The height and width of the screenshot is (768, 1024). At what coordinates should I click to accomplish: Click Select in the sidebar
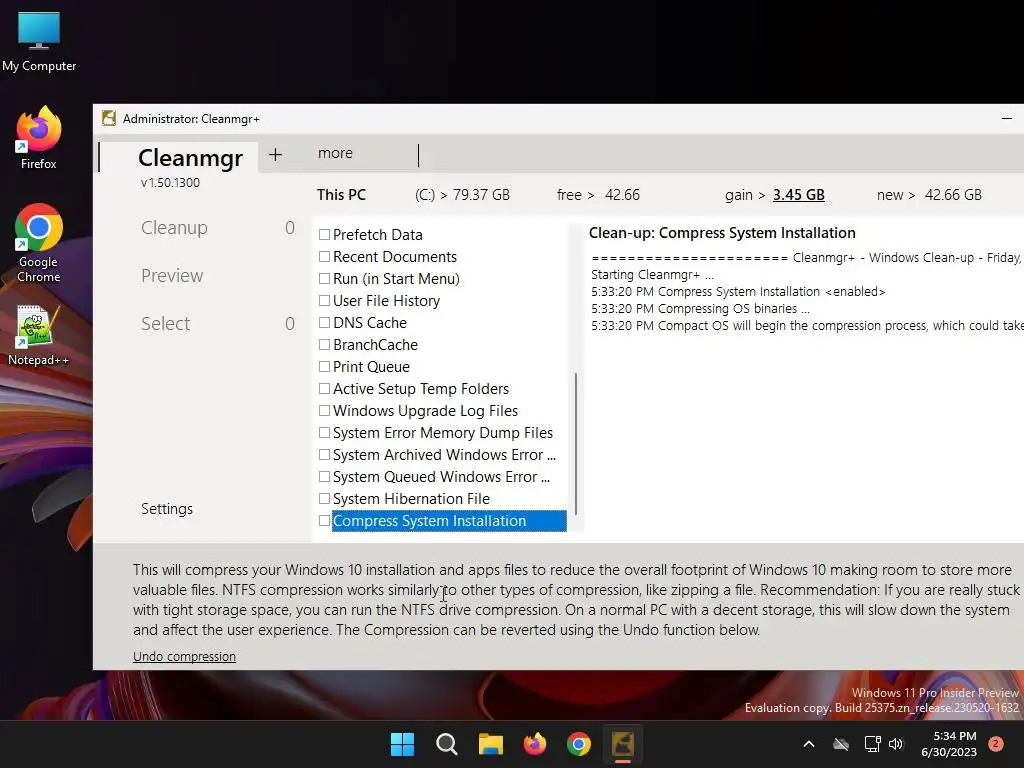[x=165, y=323]
